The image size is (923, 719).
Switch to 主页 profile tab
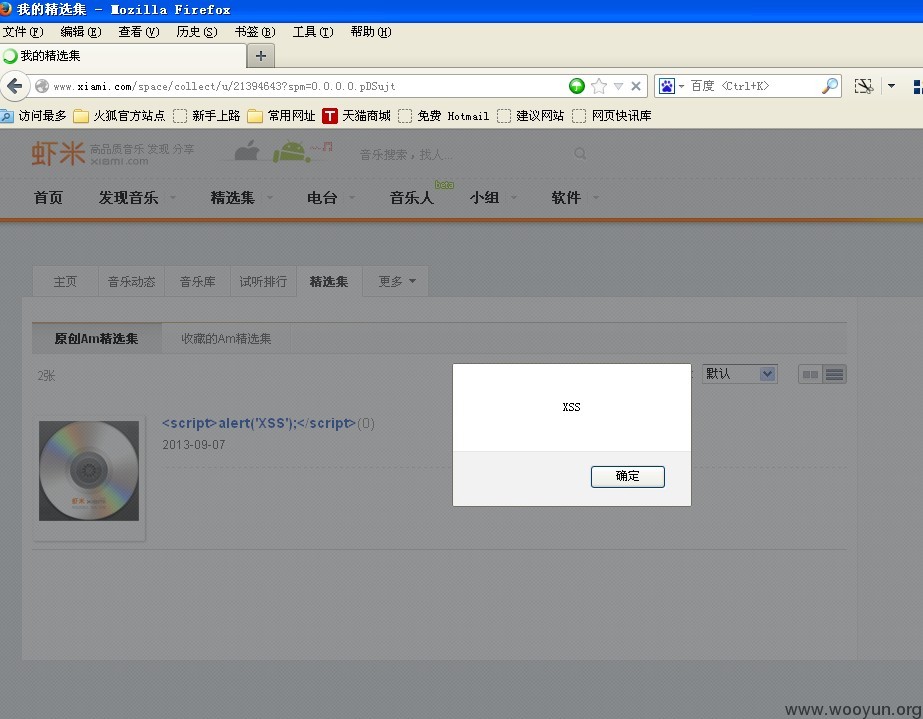click(65, 281)
